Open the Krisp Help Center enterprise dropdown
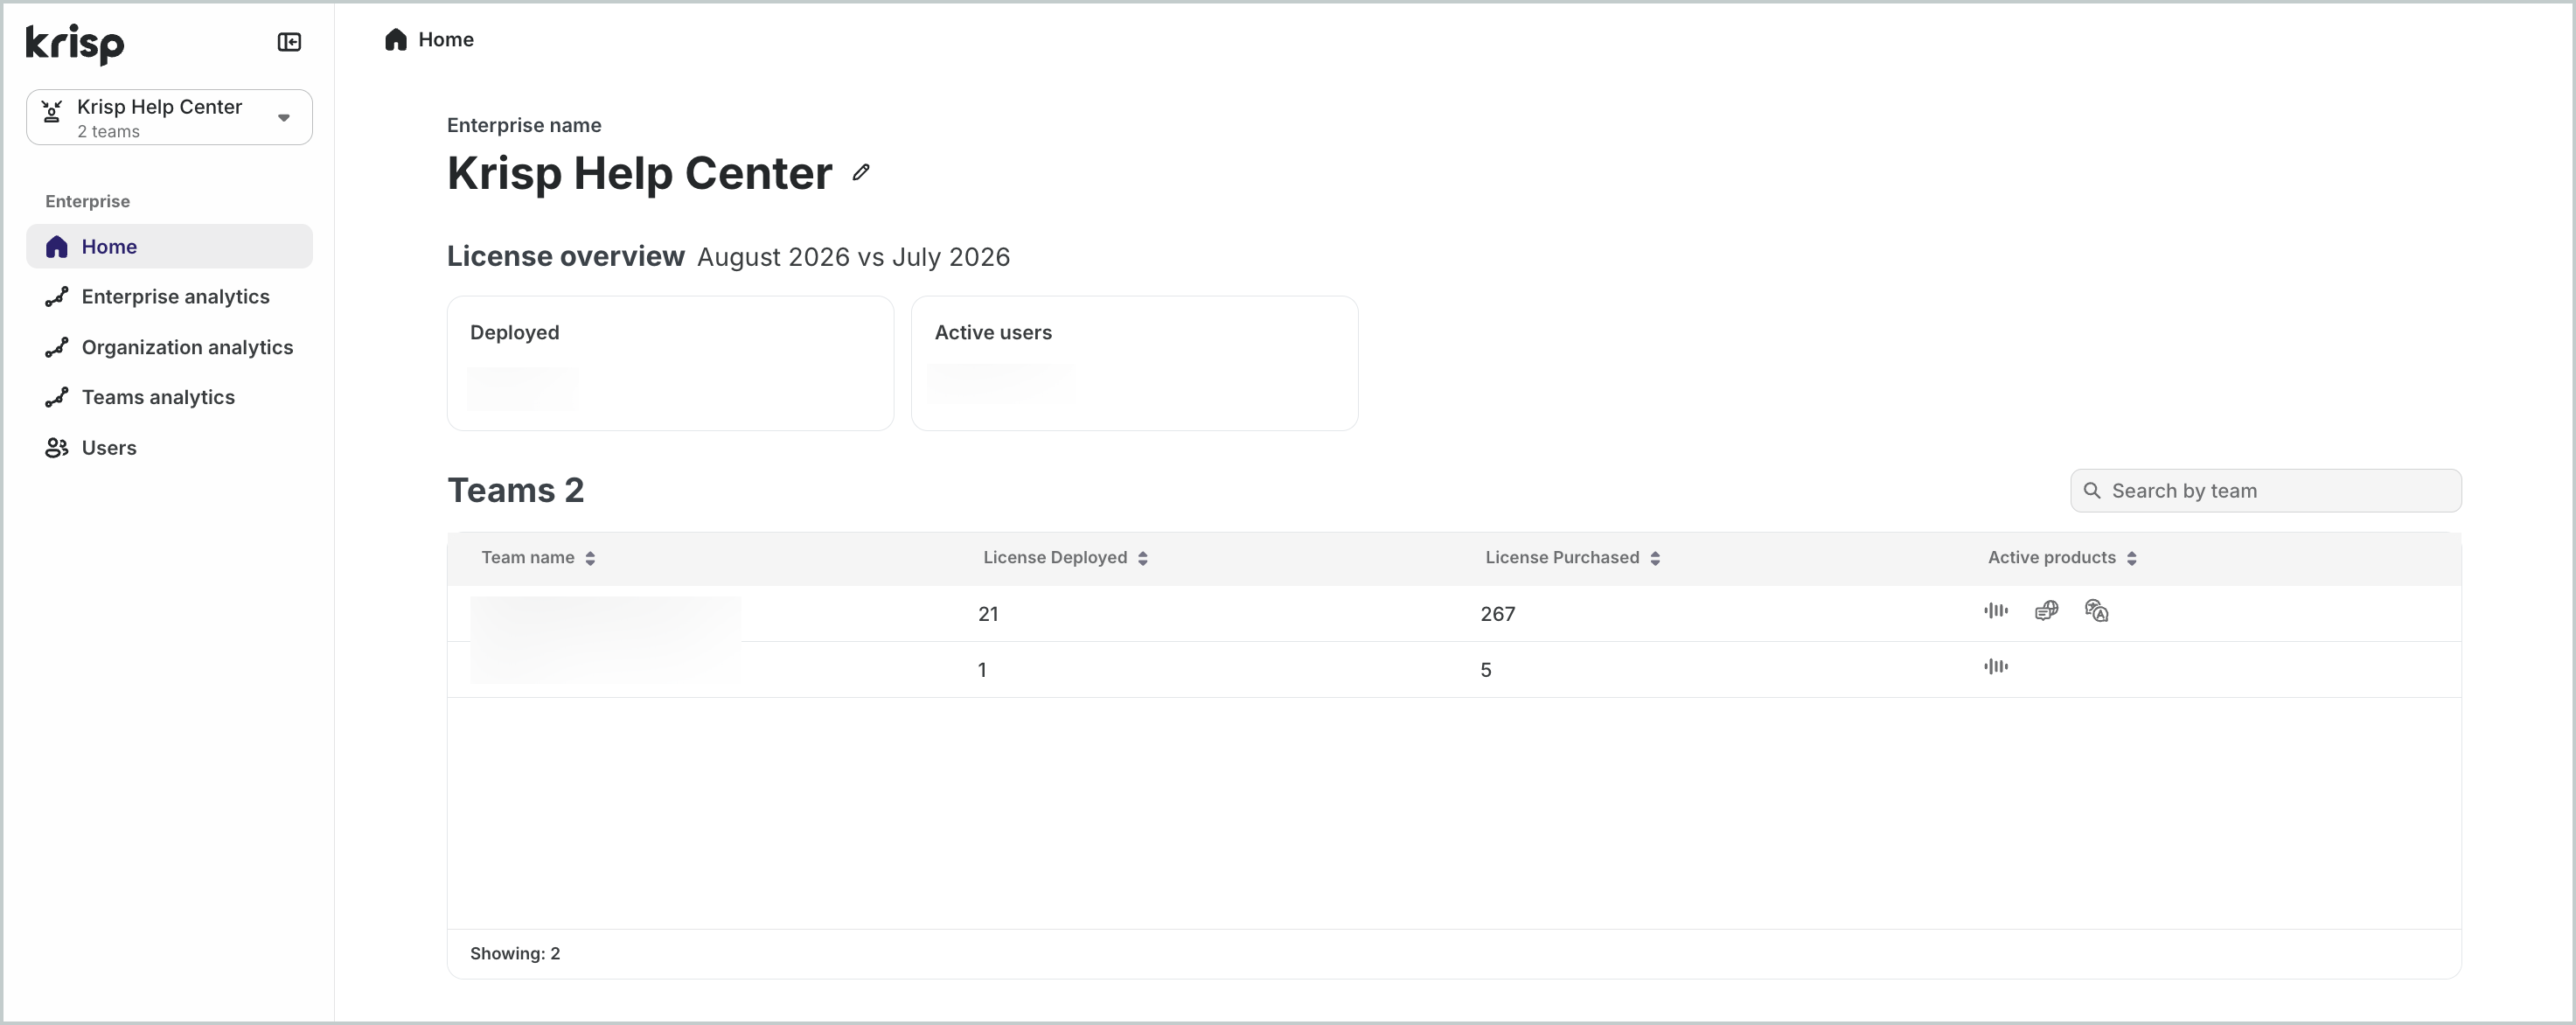 pyautogui.click(x=169, y=118)
